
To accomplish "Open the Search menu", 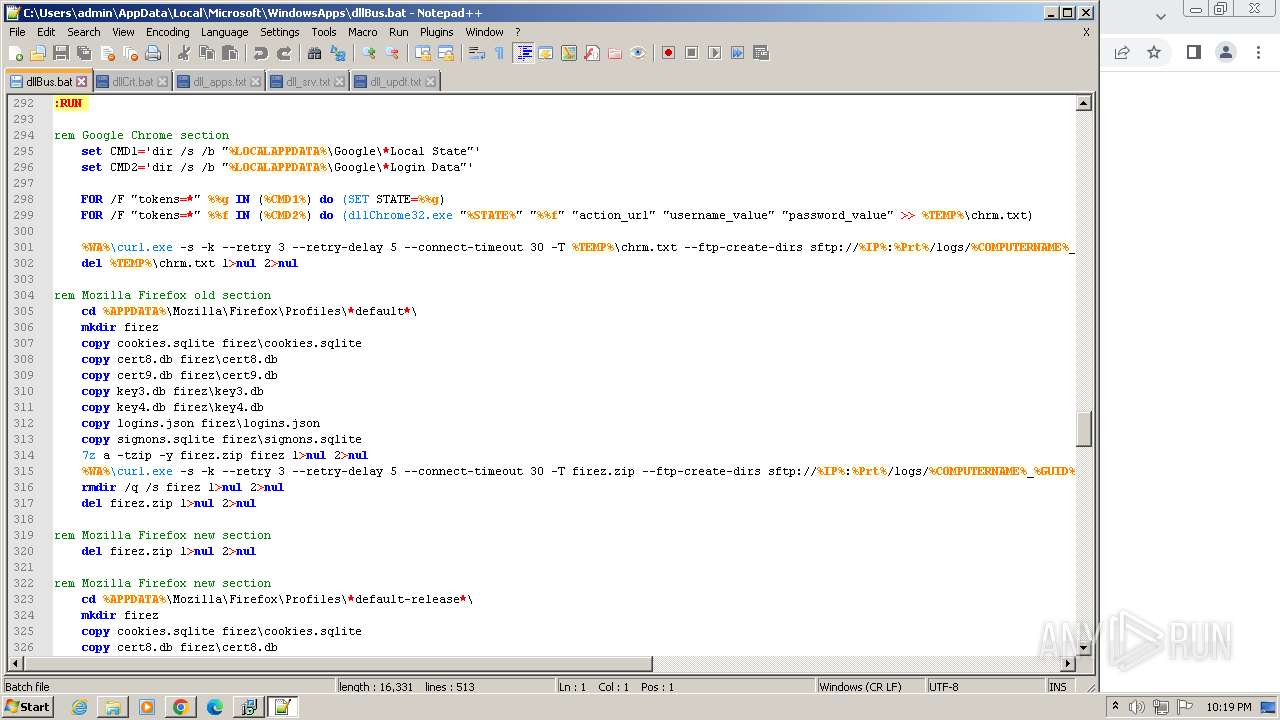I will pos(83,32).
